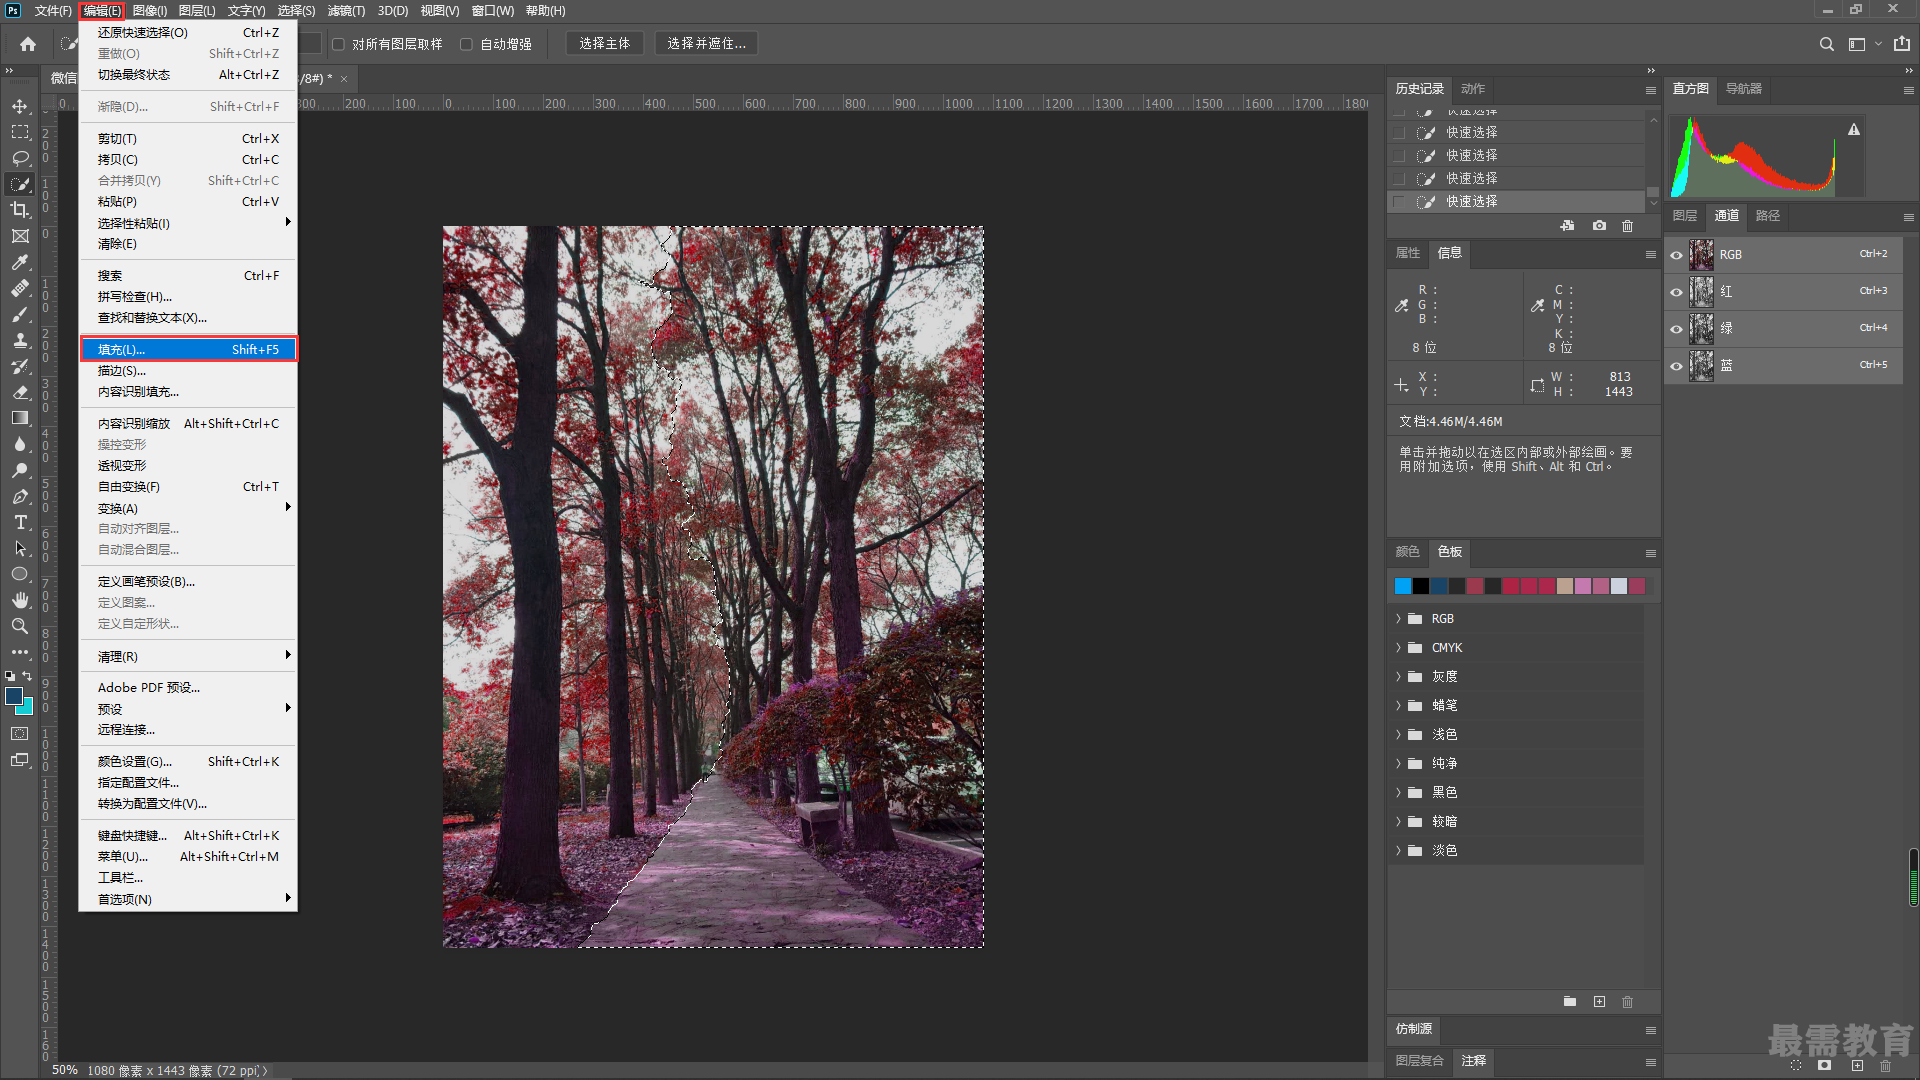The height and width of the screenshot is (1080, 1920).
Task: Select the Path Selection tool
Action: click(20, 548)
